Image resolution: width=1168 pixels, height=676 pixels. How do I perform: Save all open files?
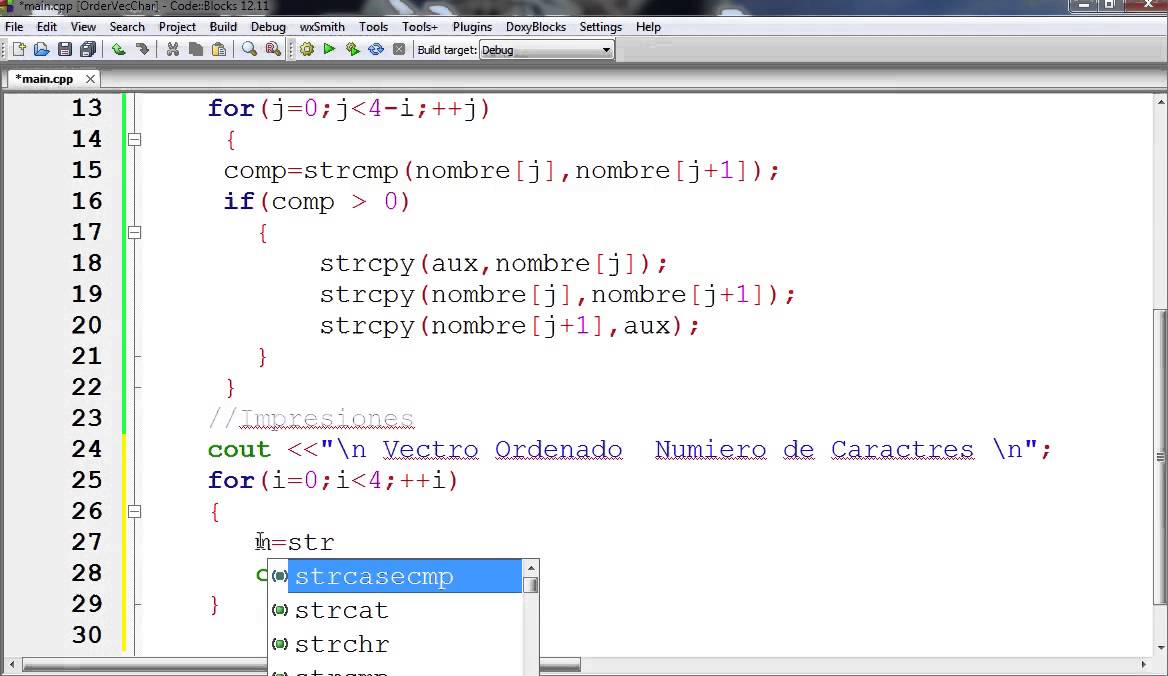point(87,48)
